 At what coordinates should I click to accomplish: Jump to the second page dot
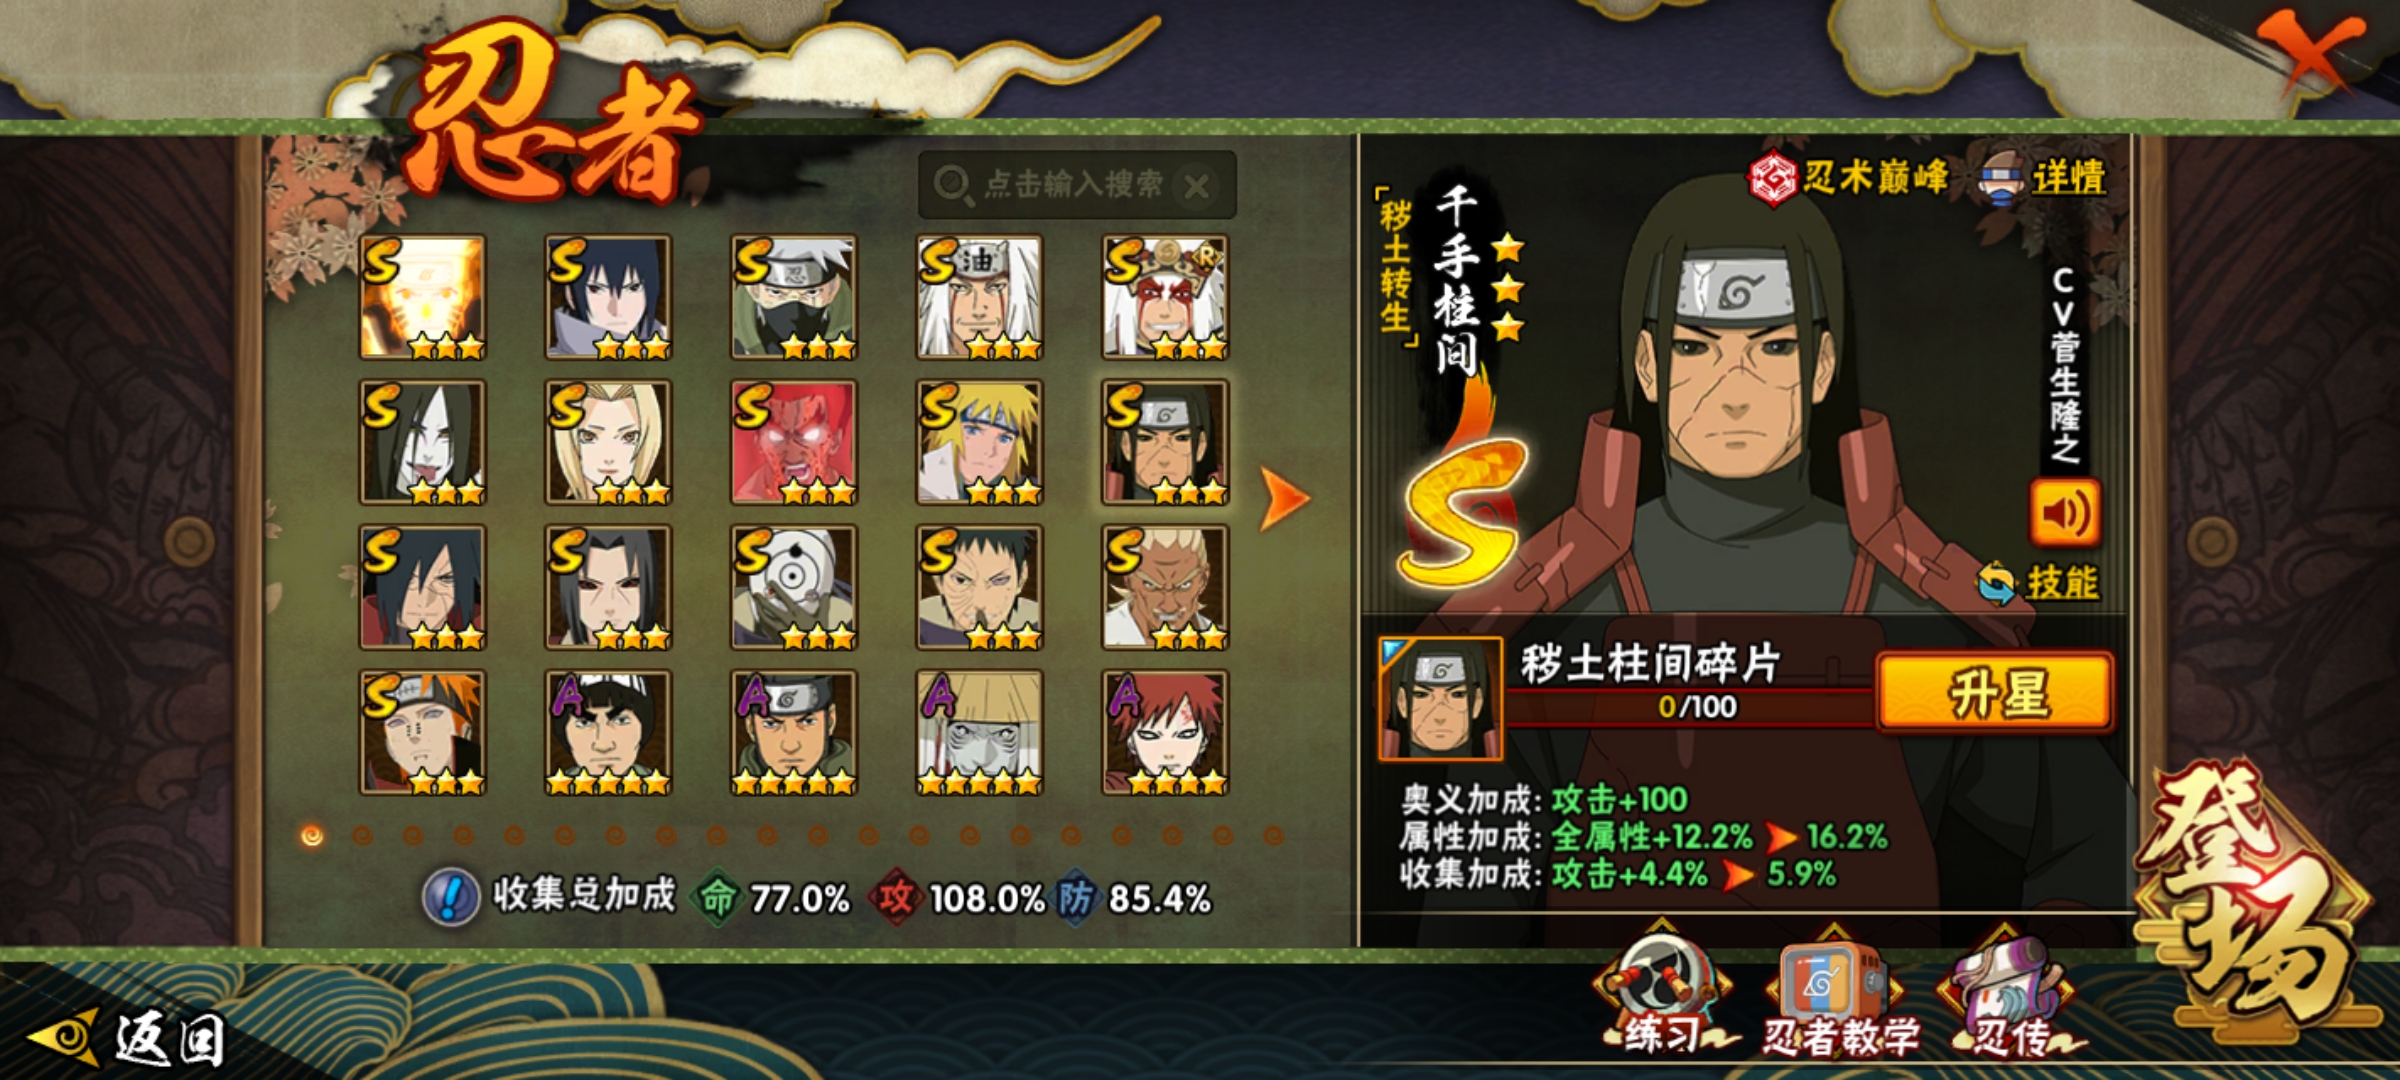[x=362, y=835]
